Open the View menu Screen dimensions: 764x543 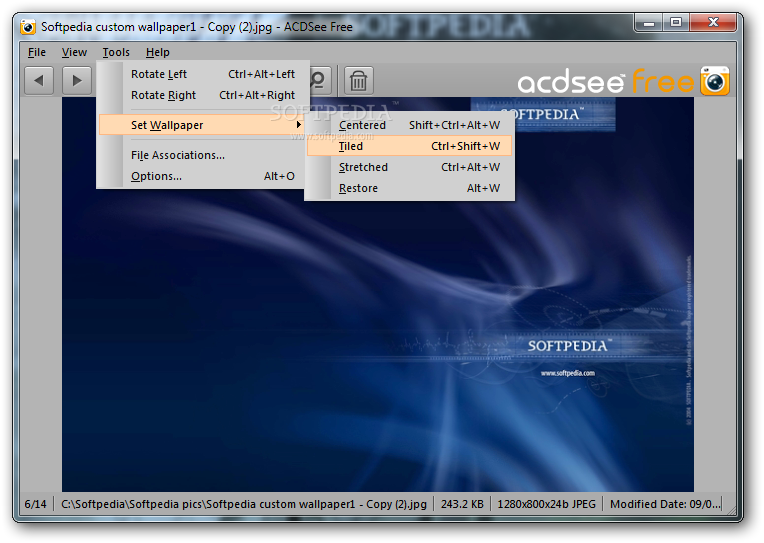[74, 52]
